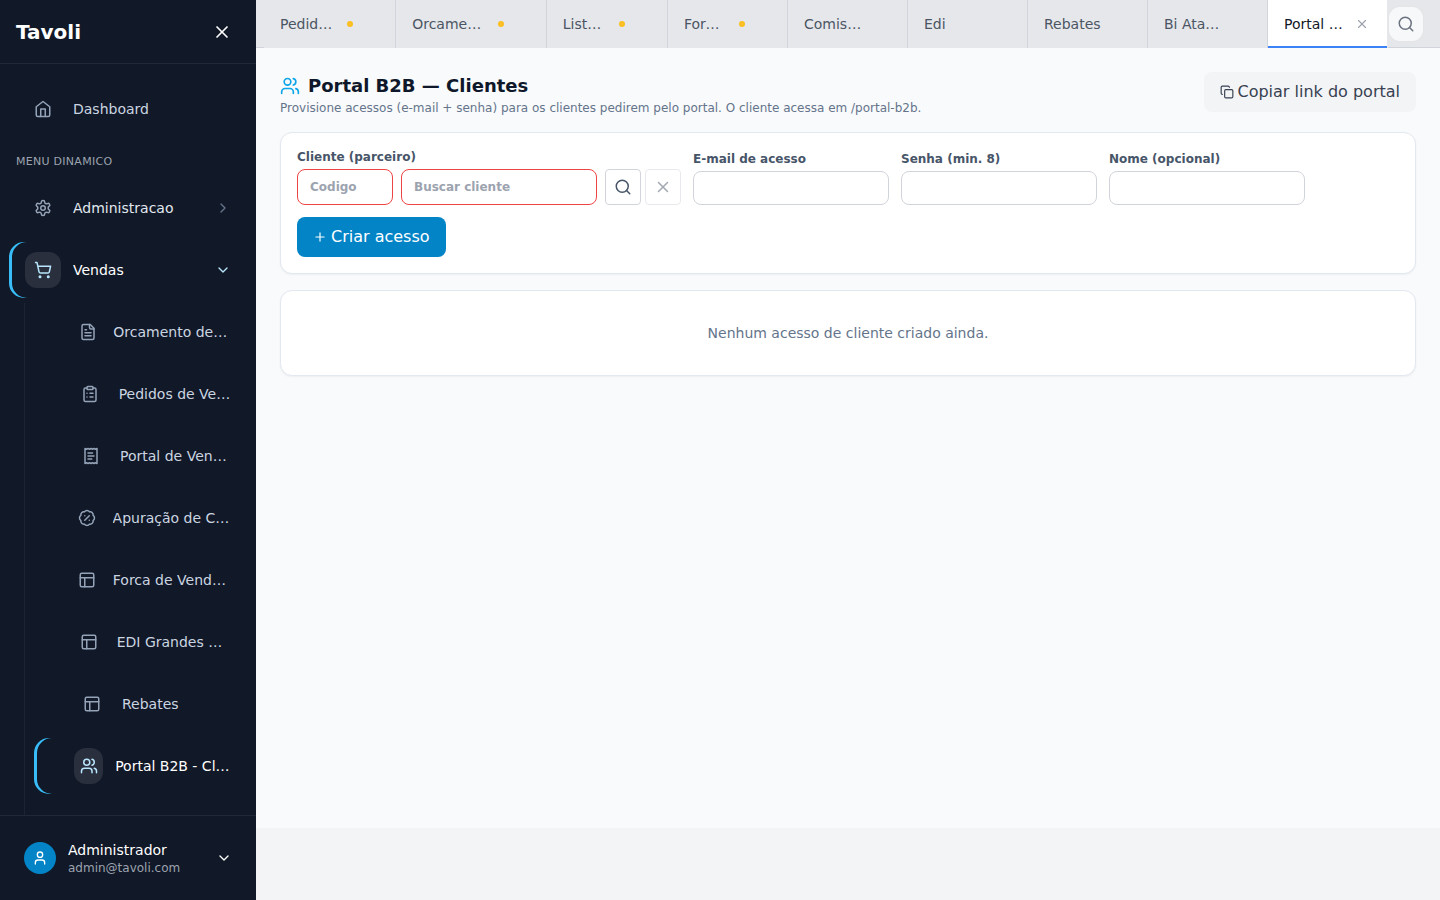Close the Tavoli sidebar with X icon

click(x=222, y=32)
